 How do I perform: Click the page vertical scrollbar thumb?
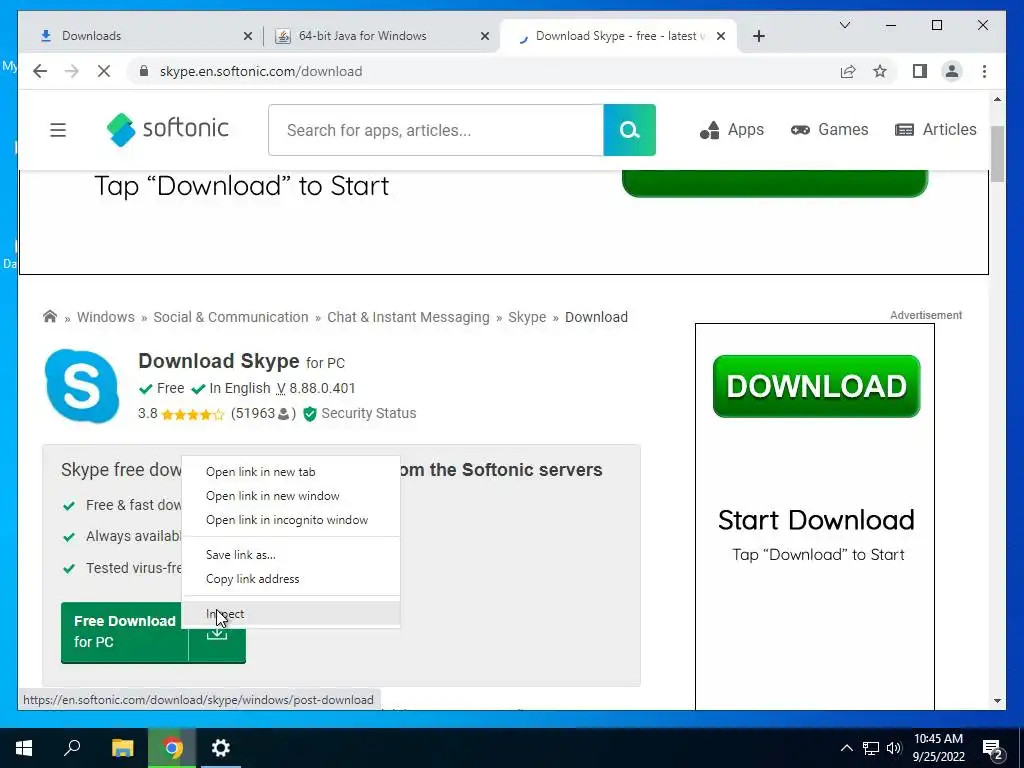[x=997, y=154]
